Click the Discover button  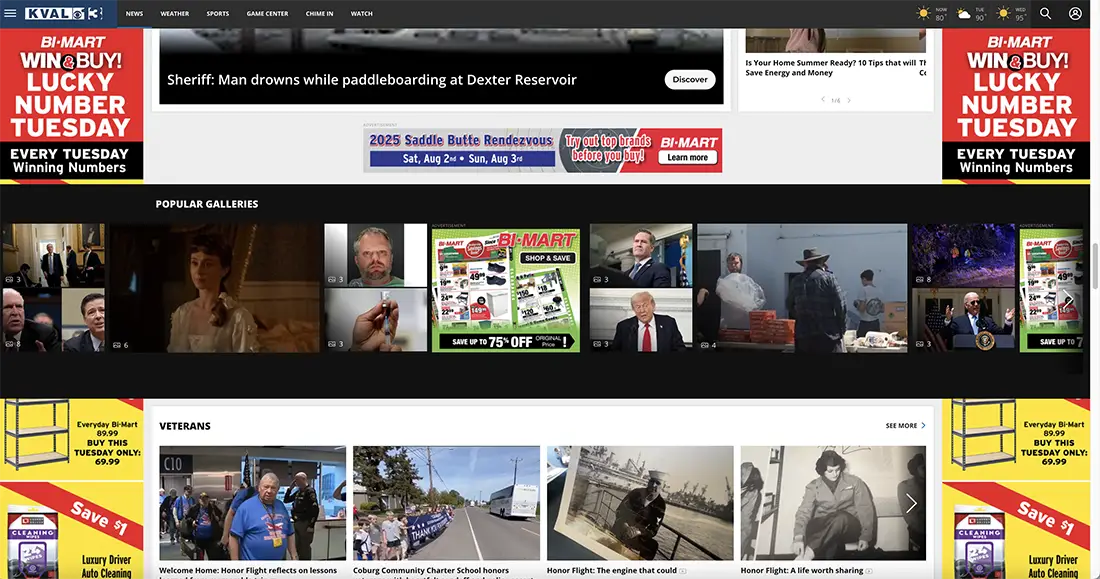click(x=690, y=79)
